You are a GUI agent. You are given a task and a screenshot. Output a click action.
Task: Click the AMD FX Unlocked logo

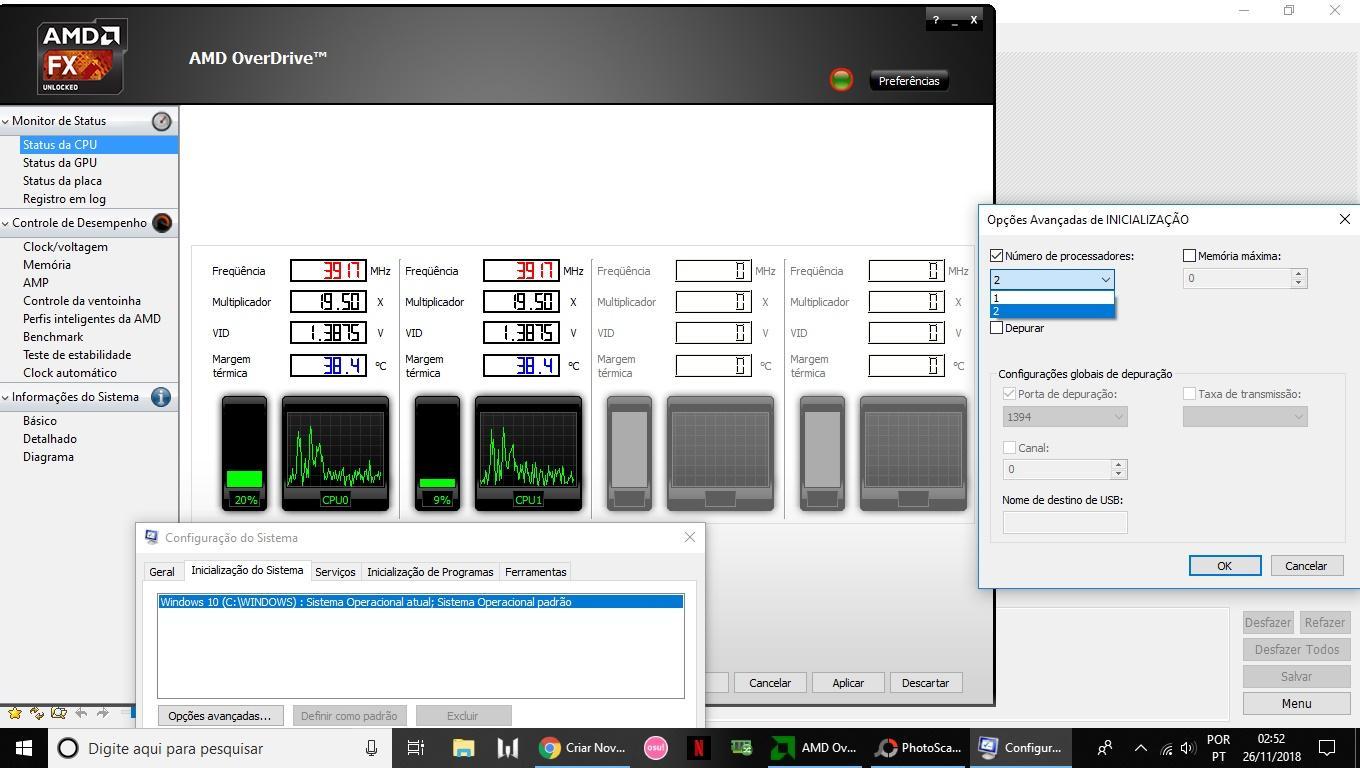[81, 57]
